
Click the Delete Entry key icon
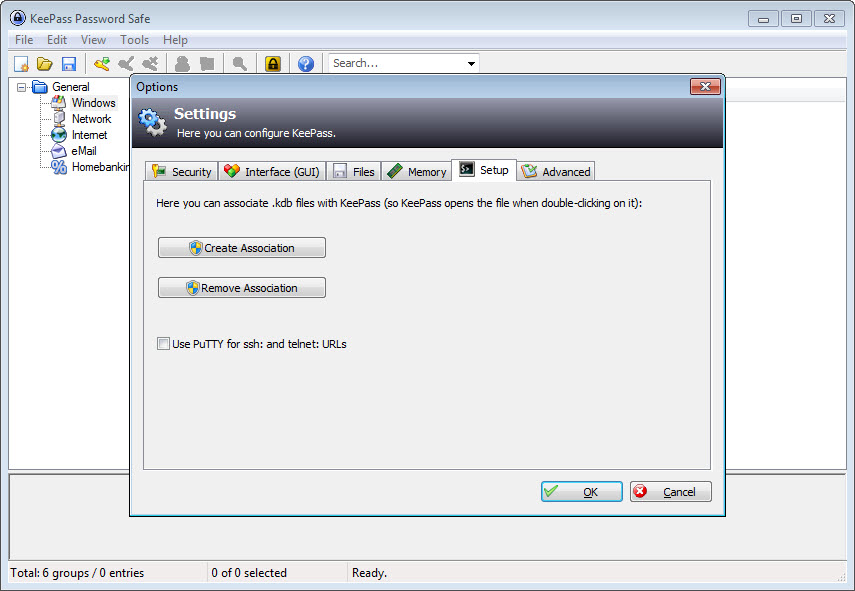pos(150,64)
